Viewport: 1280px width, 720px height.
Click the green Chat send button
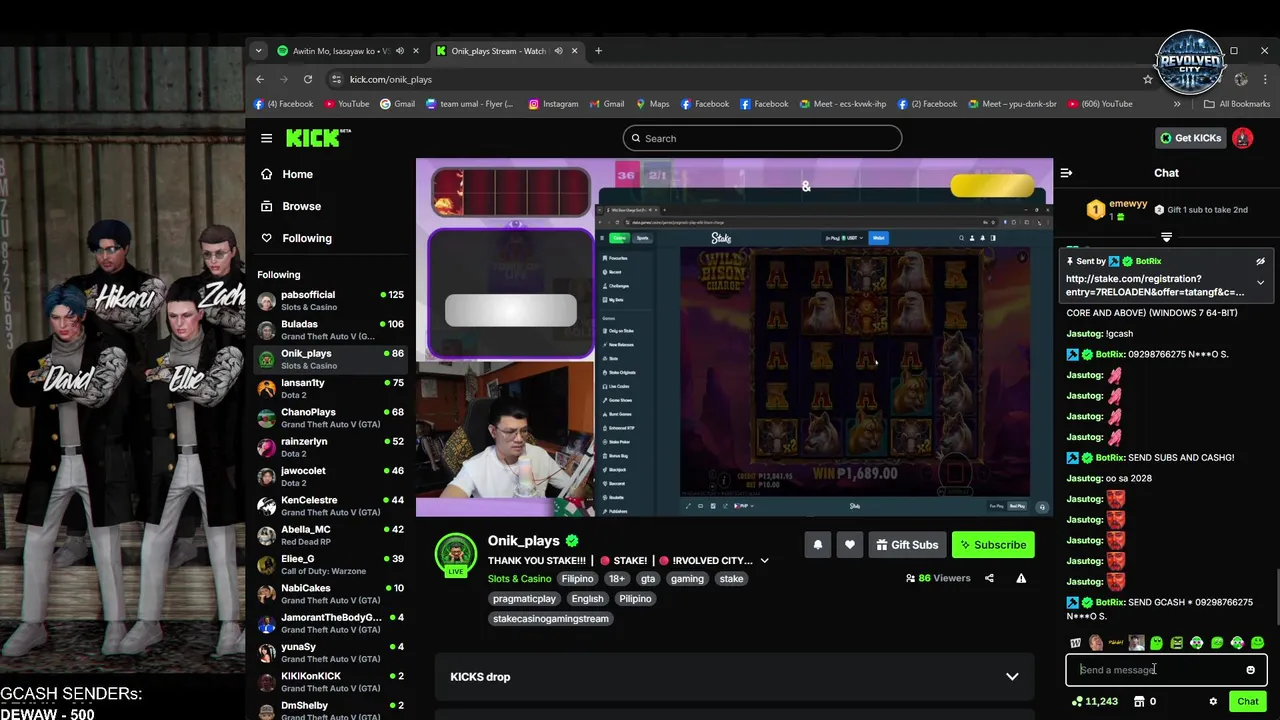click(1247, 702)
